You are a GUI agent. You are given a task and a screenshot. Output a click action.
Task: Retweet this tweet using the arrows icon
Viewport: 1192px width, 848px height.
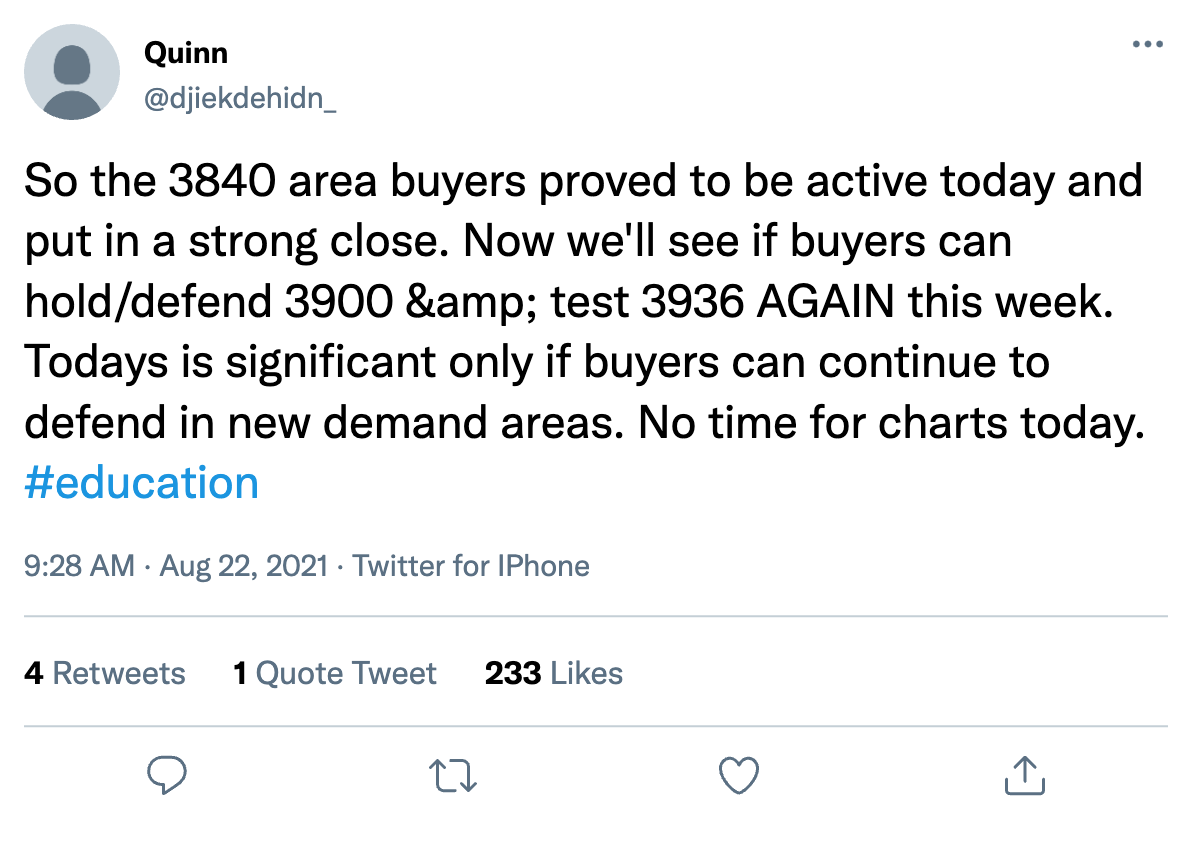pyautogui.click(x=453, y=775)
